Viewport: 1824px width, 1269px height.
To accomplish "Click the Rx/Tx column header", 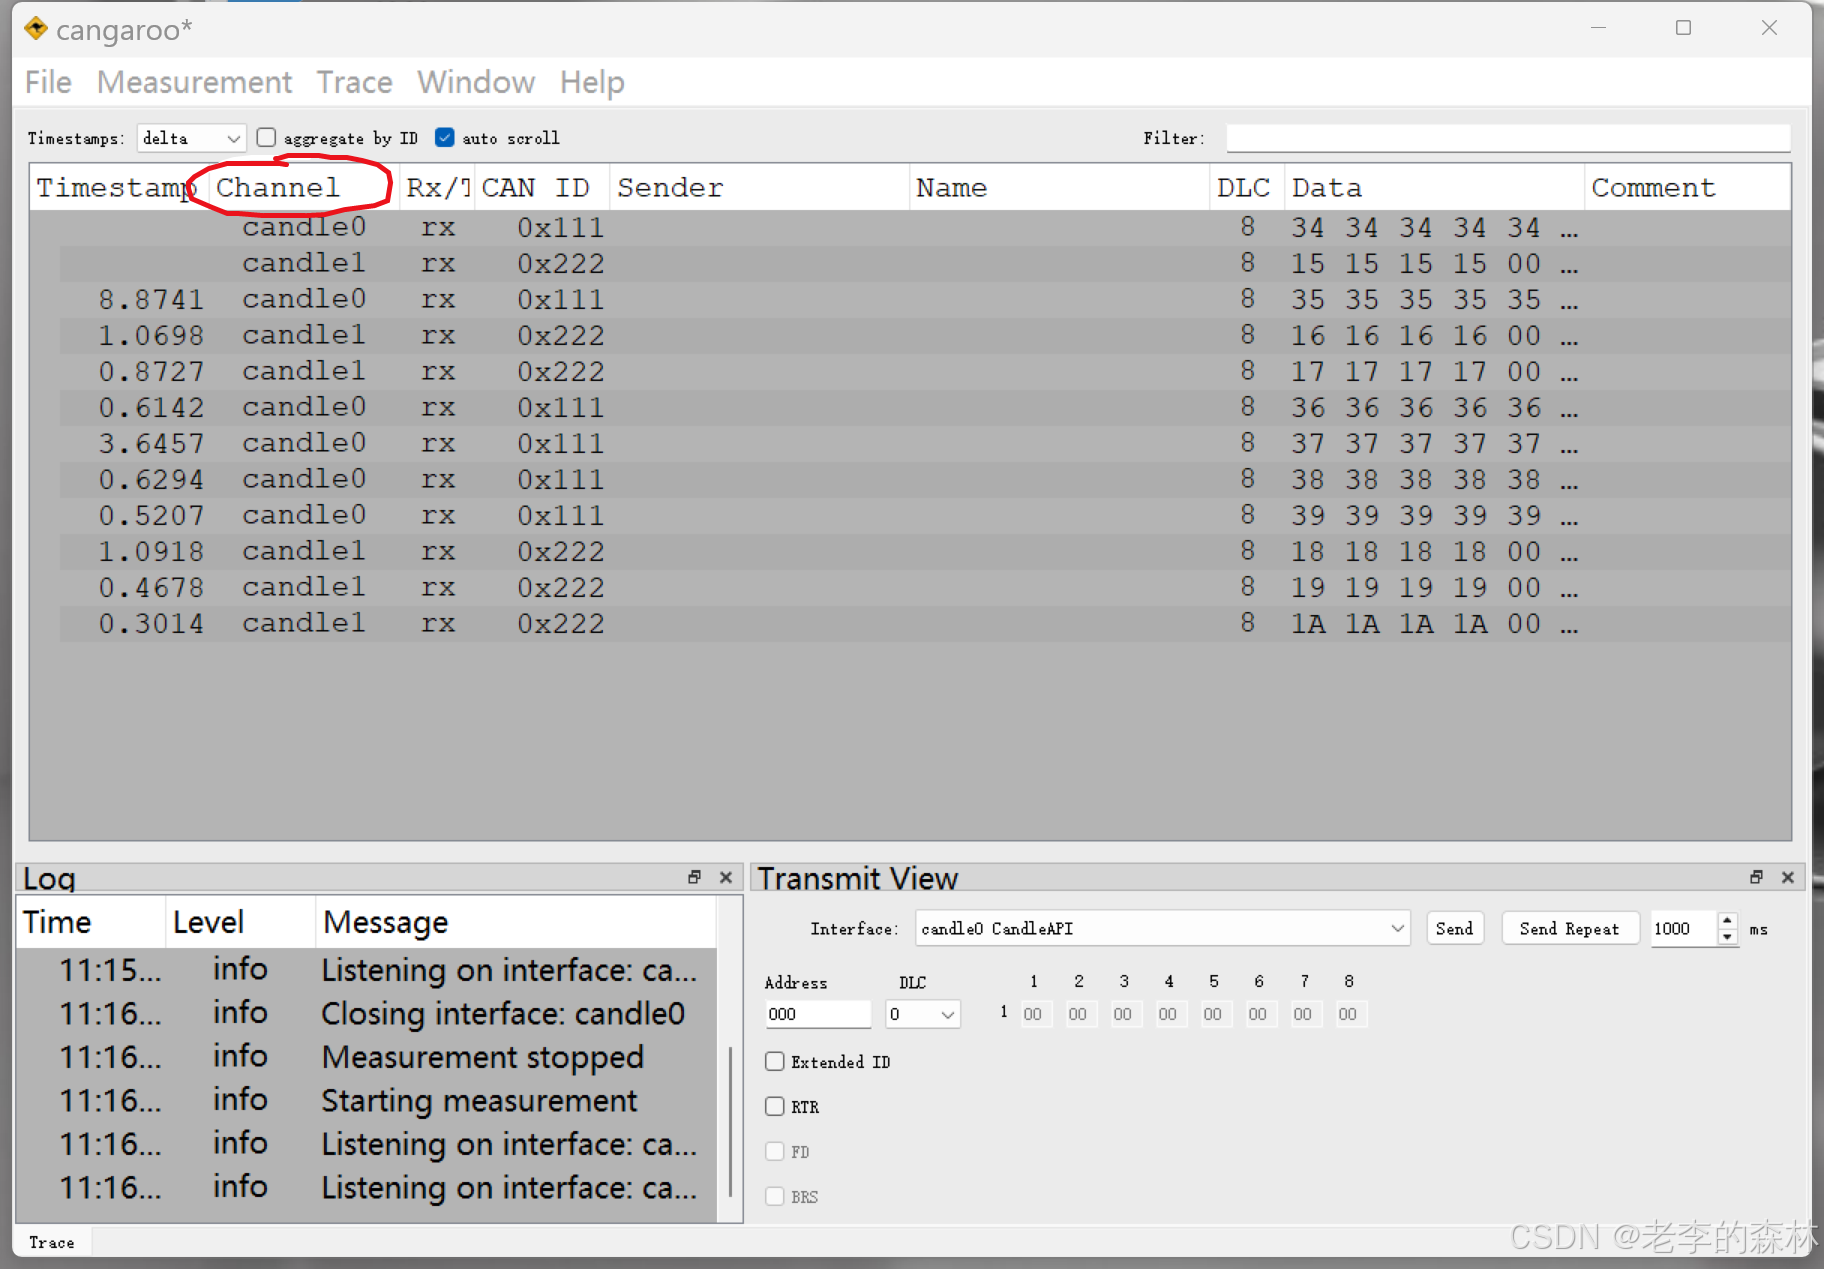I will tap(437, 187).
